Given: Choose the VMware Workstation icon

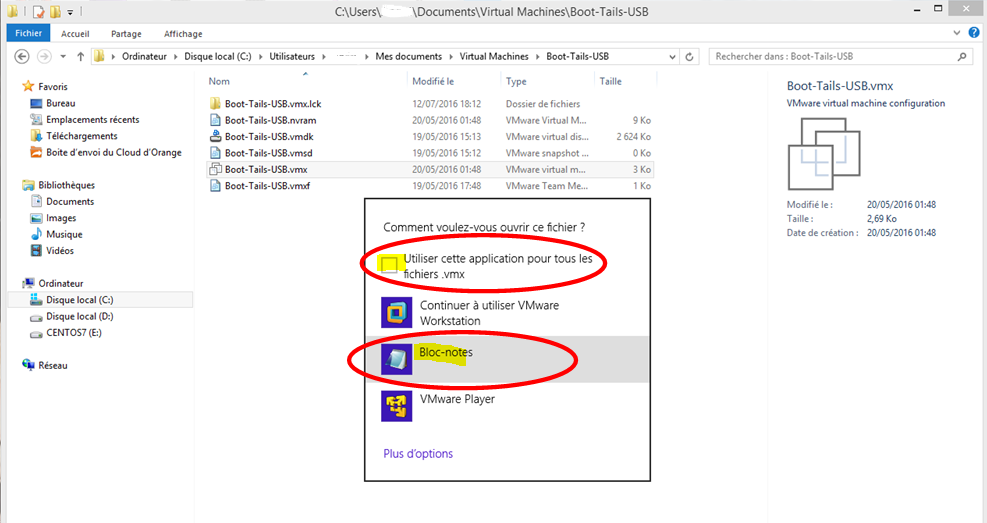Looking at the screenshot, I should [397, 312].
